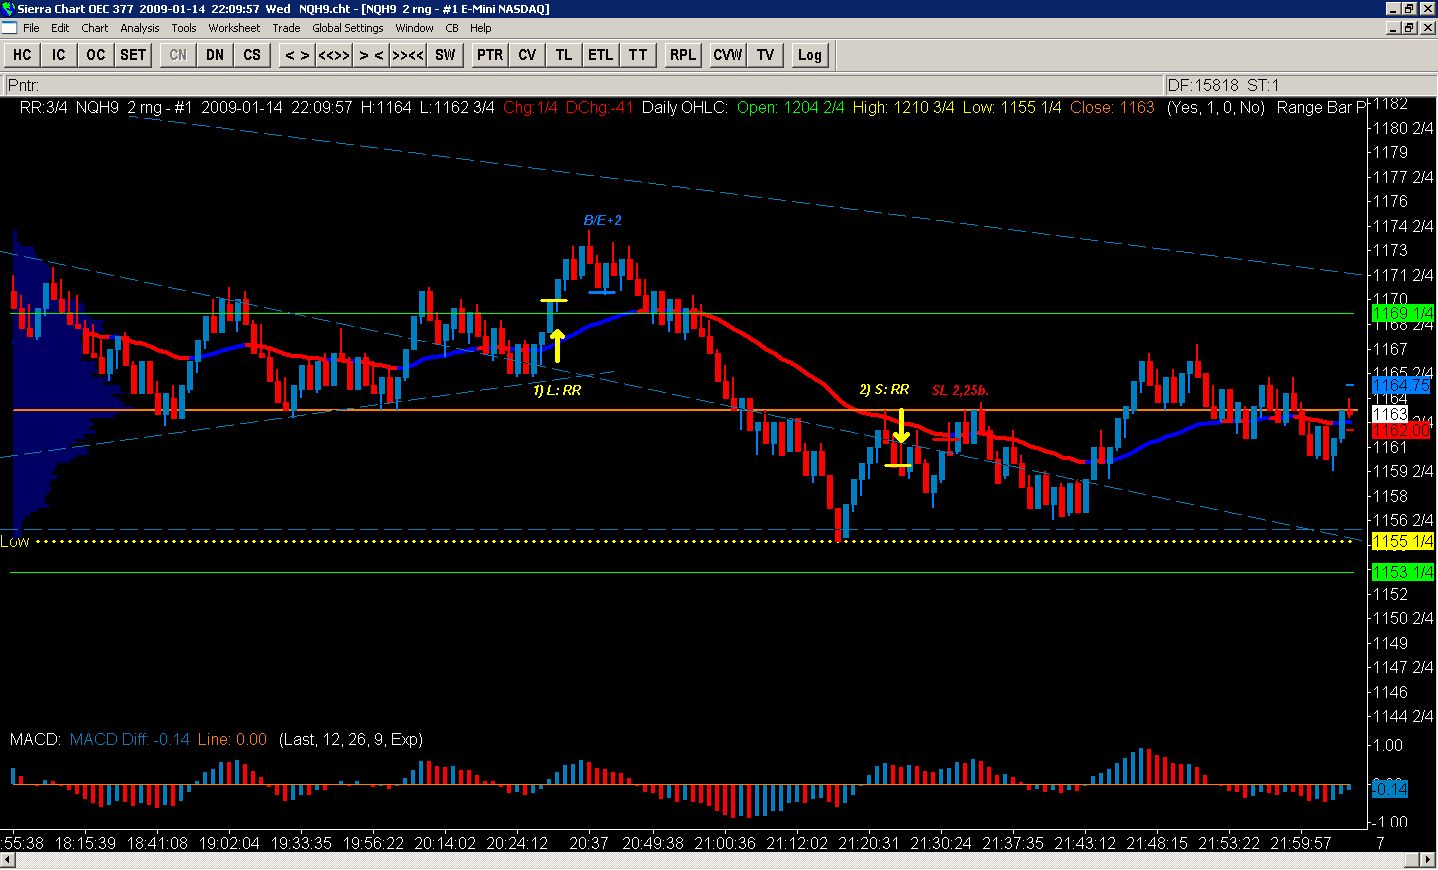Screen dimensions: 1438x870
Task: Click the green 1153 1/4 price marker
Action: tap(1402, 572)
